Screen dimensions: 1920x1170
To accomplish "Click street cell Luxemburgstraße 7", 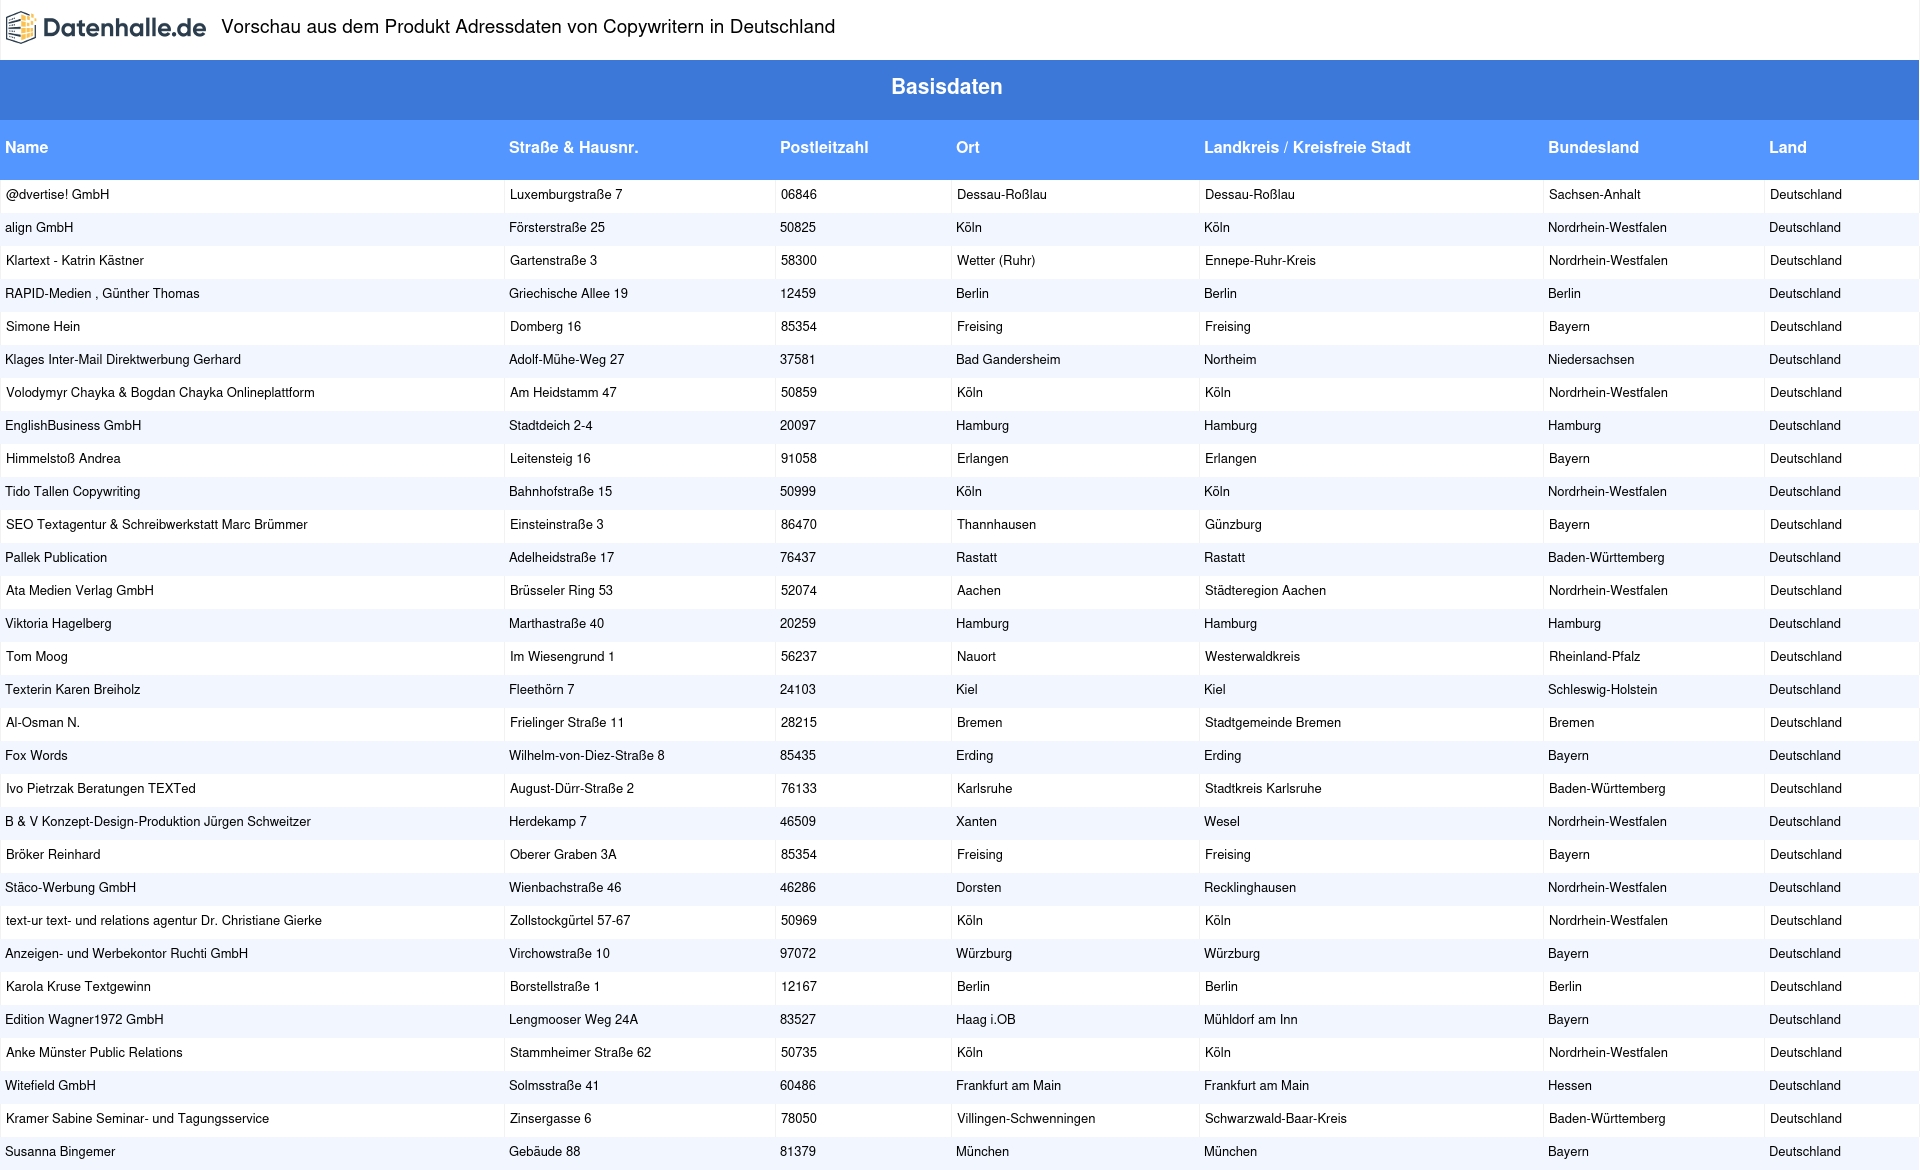I will pyautogui.click(x=566, y=195).
